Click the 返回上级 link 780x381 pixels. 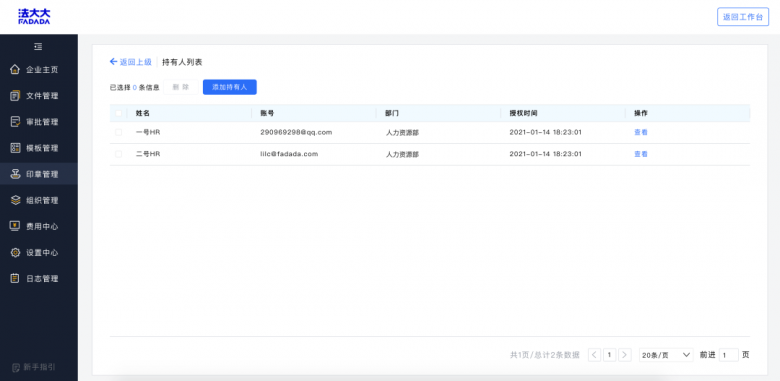(135, 62)
